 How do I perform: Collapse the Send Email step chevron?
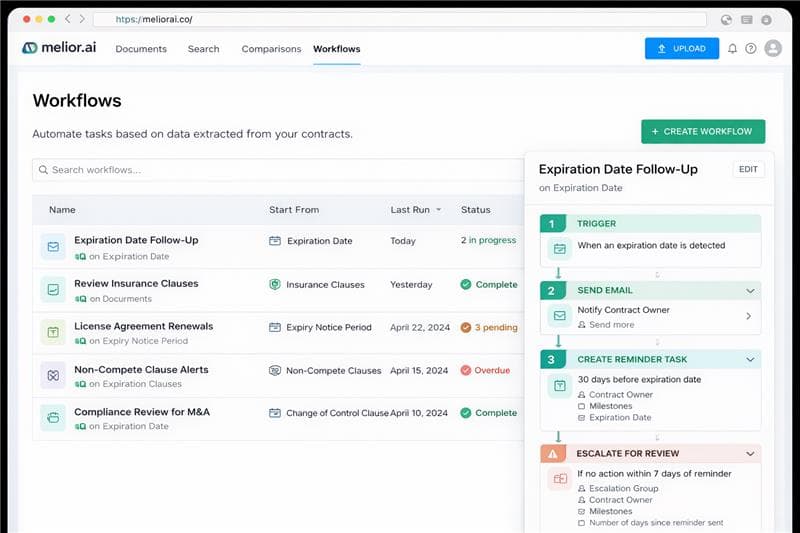[749, 291]
